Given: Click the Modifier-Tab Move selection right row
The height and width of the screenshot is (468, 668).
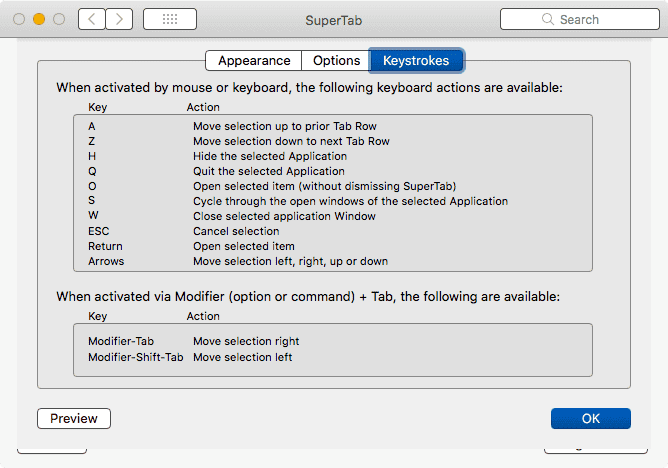Looking at the screenshot, I should click(x=333, y=341).
